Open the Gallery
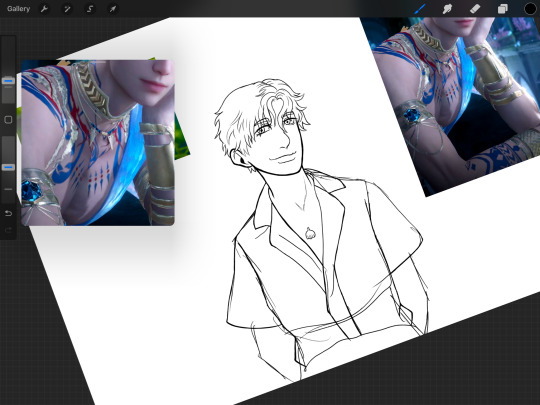Screen dimensions: 540x405 point(18,9)
